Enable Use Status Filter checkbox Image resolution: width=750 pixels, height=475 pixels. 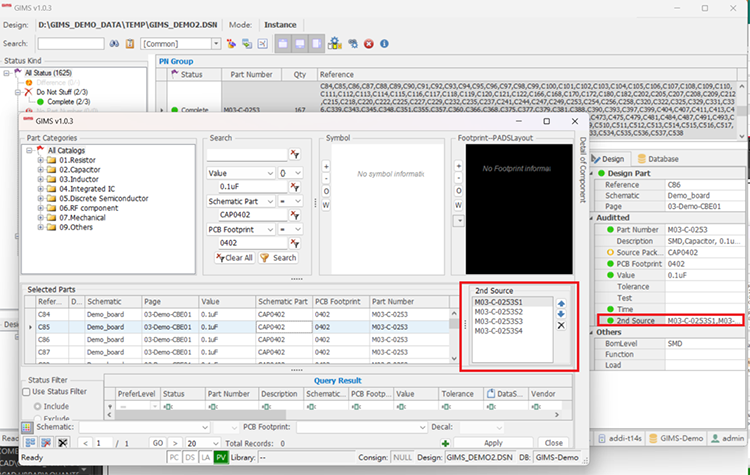(x=26, y=392)
